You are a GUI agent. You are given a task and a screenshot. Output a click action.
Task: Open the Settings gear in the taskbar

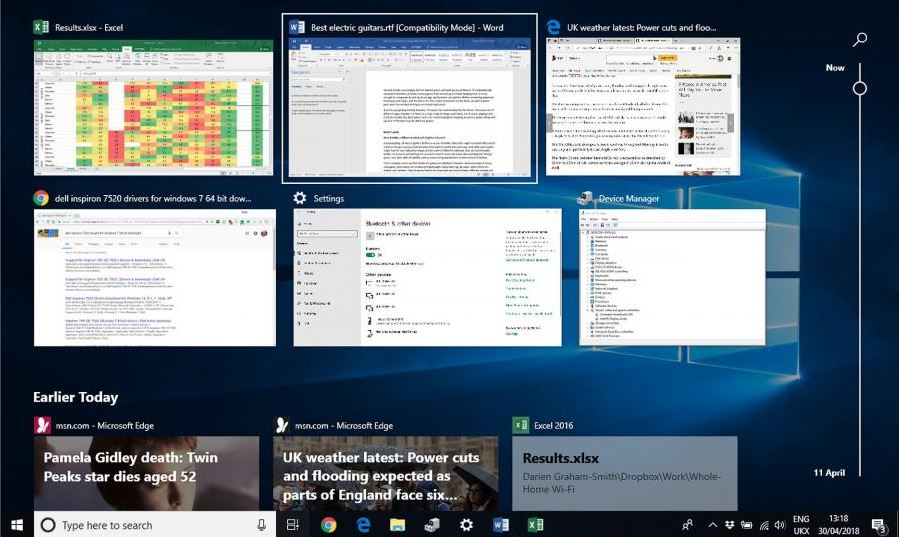point(466,525)
